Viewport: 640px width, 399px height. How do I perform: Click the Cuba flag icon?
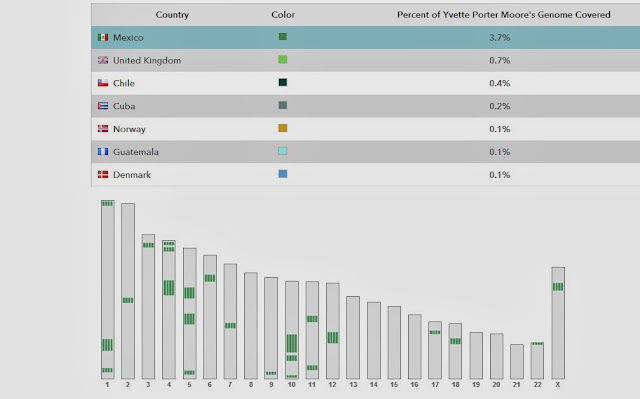pyautogui.click(x=103, y=106)
